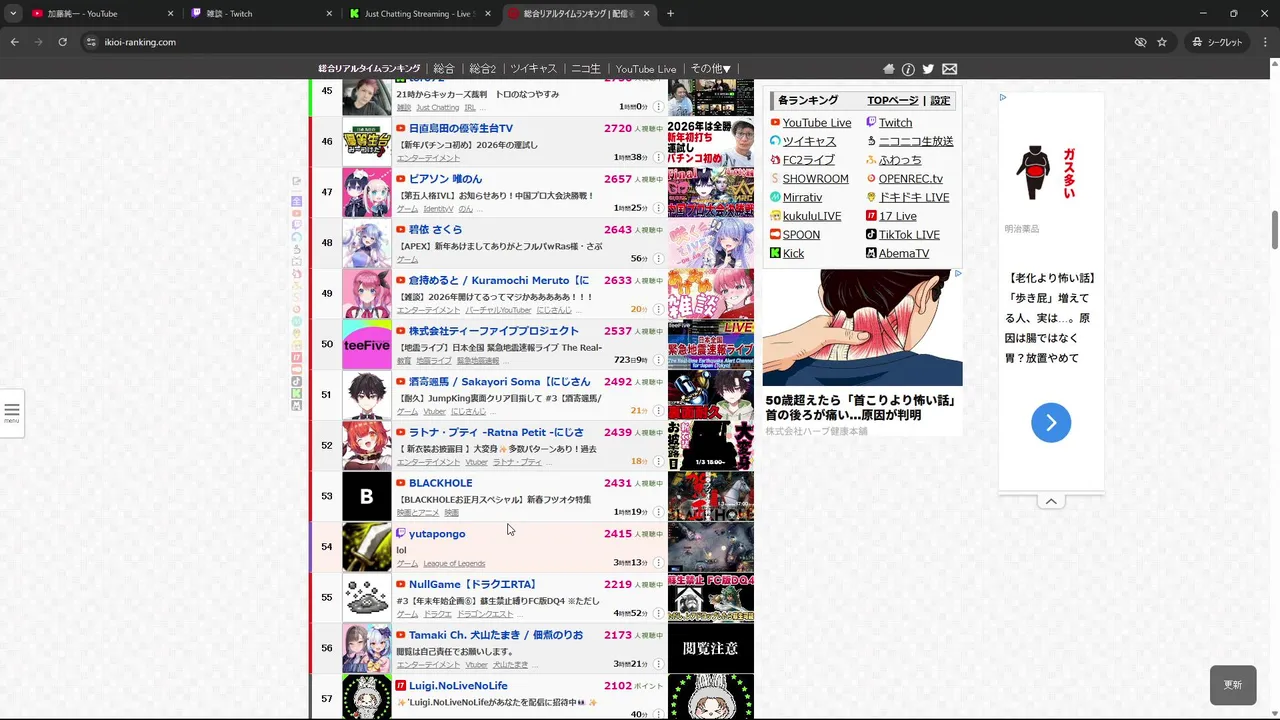Viewport: 1280px width, 720px height.
Task: Click the browser reload button
Action: coord(62,42)
